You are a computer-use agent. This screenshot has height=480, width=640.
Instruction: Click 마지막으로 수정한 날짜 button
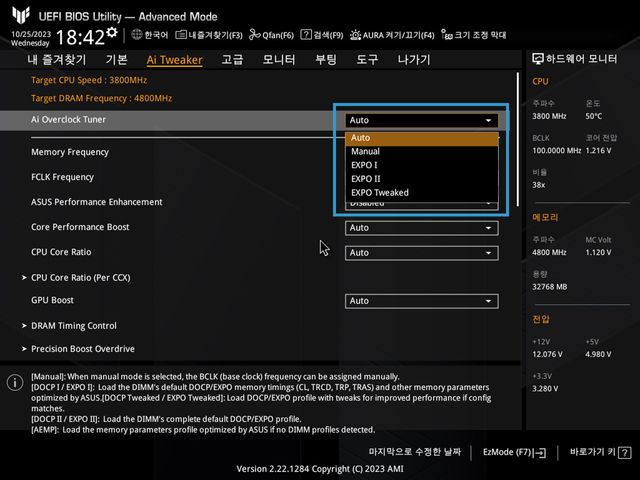[x=415, y=452]
